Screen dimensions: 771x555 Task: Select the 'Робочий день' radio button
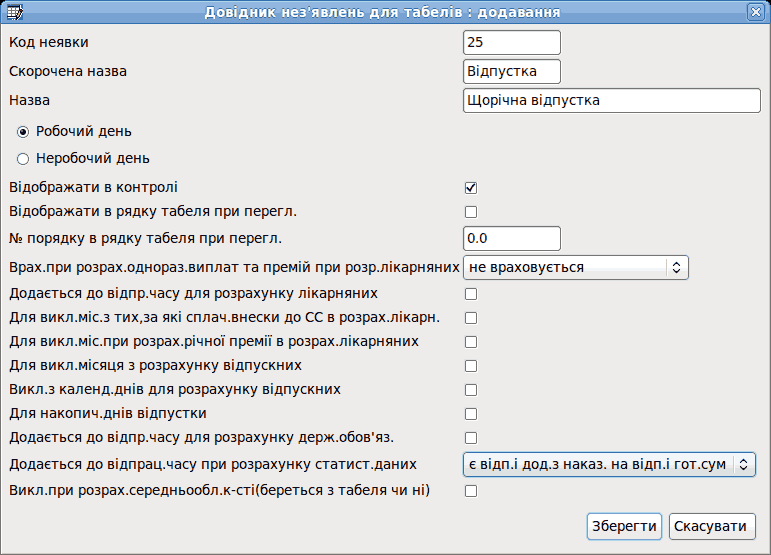pyautogui.click(x=23, y=132)
